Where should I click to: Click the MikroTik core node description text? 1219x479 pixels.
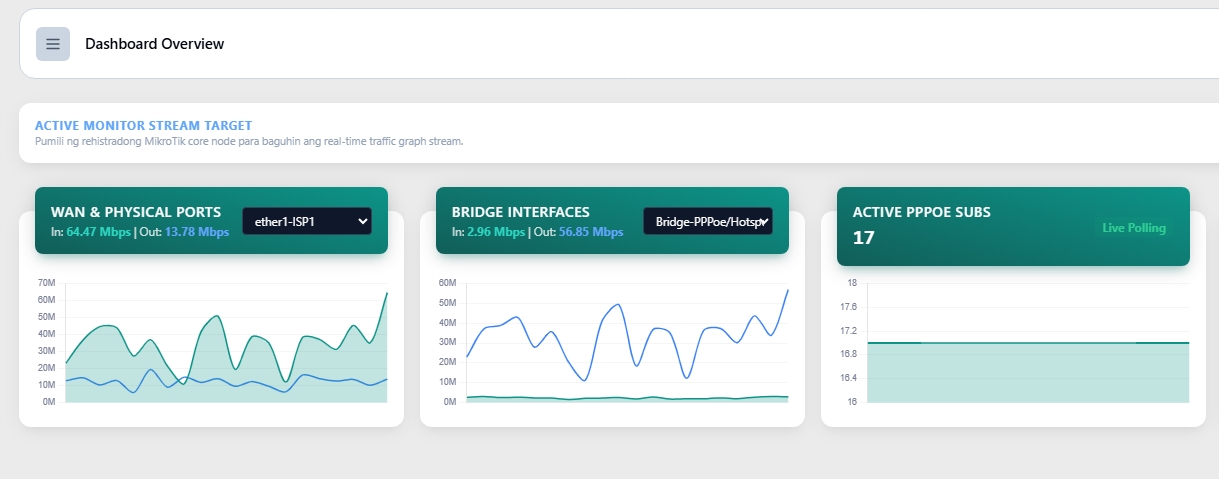tap(249, 142)
